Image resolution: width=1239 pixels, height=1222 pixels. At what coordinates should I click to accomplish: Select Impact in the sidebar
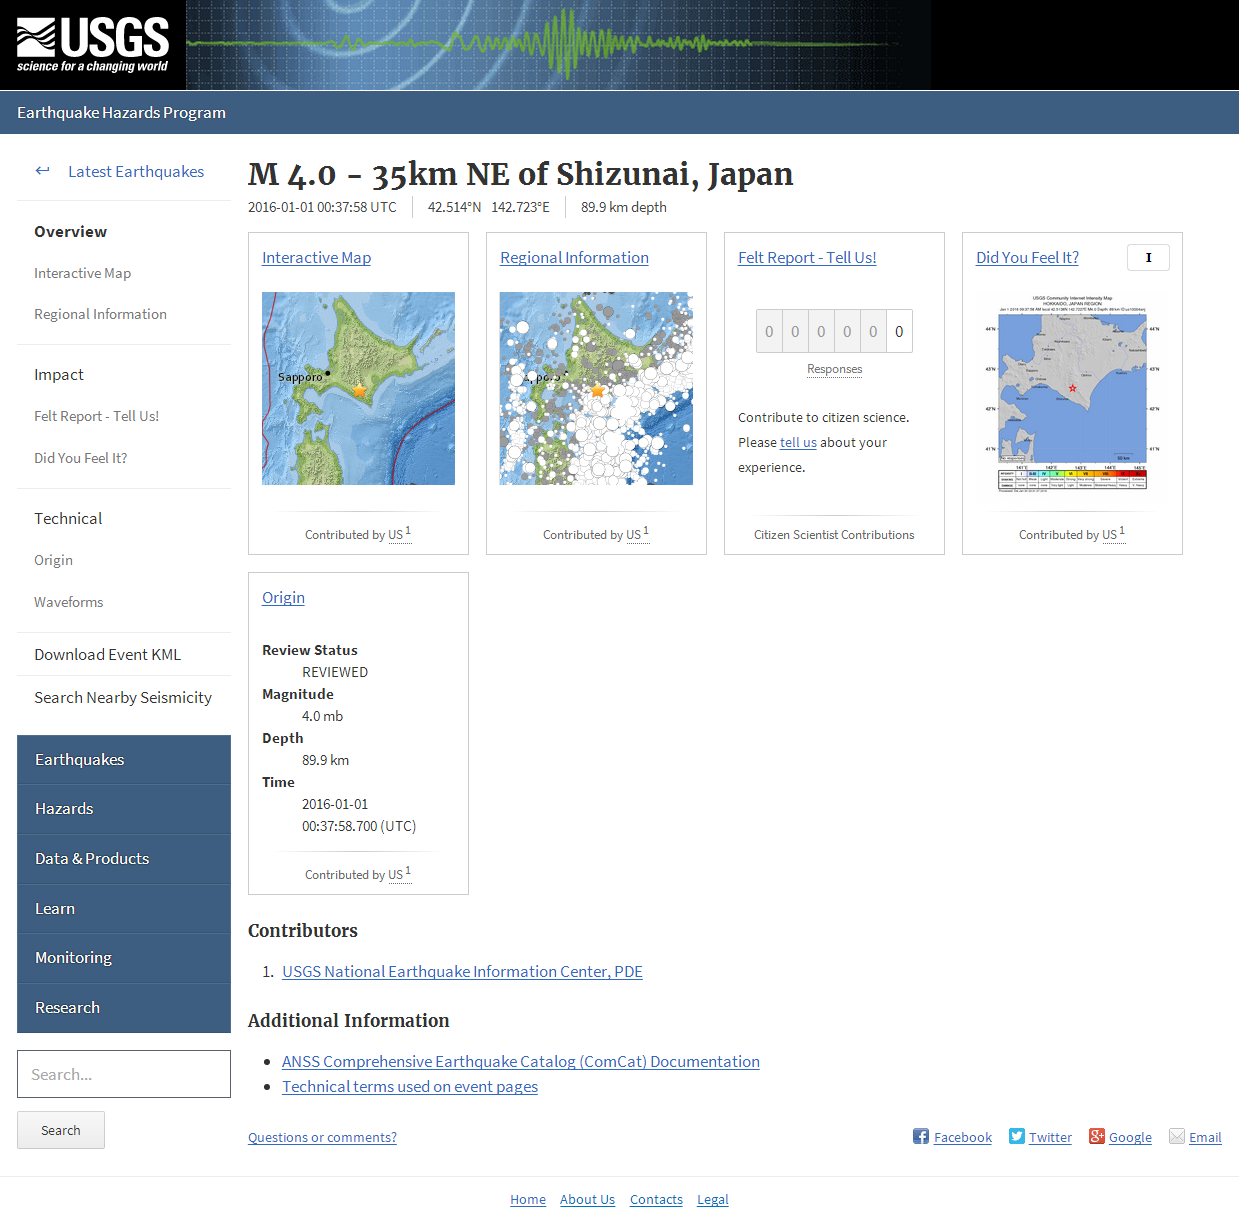coord(59,374)
